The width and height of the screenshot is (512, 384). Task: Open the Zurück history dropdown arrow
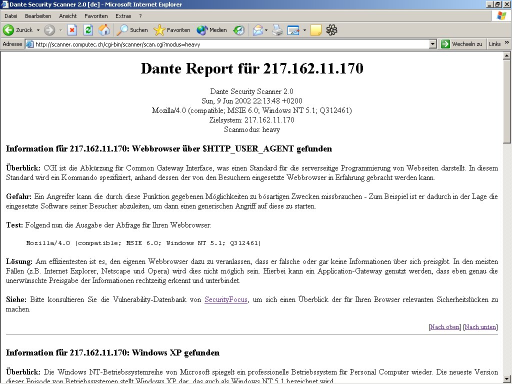click(38, 30)
